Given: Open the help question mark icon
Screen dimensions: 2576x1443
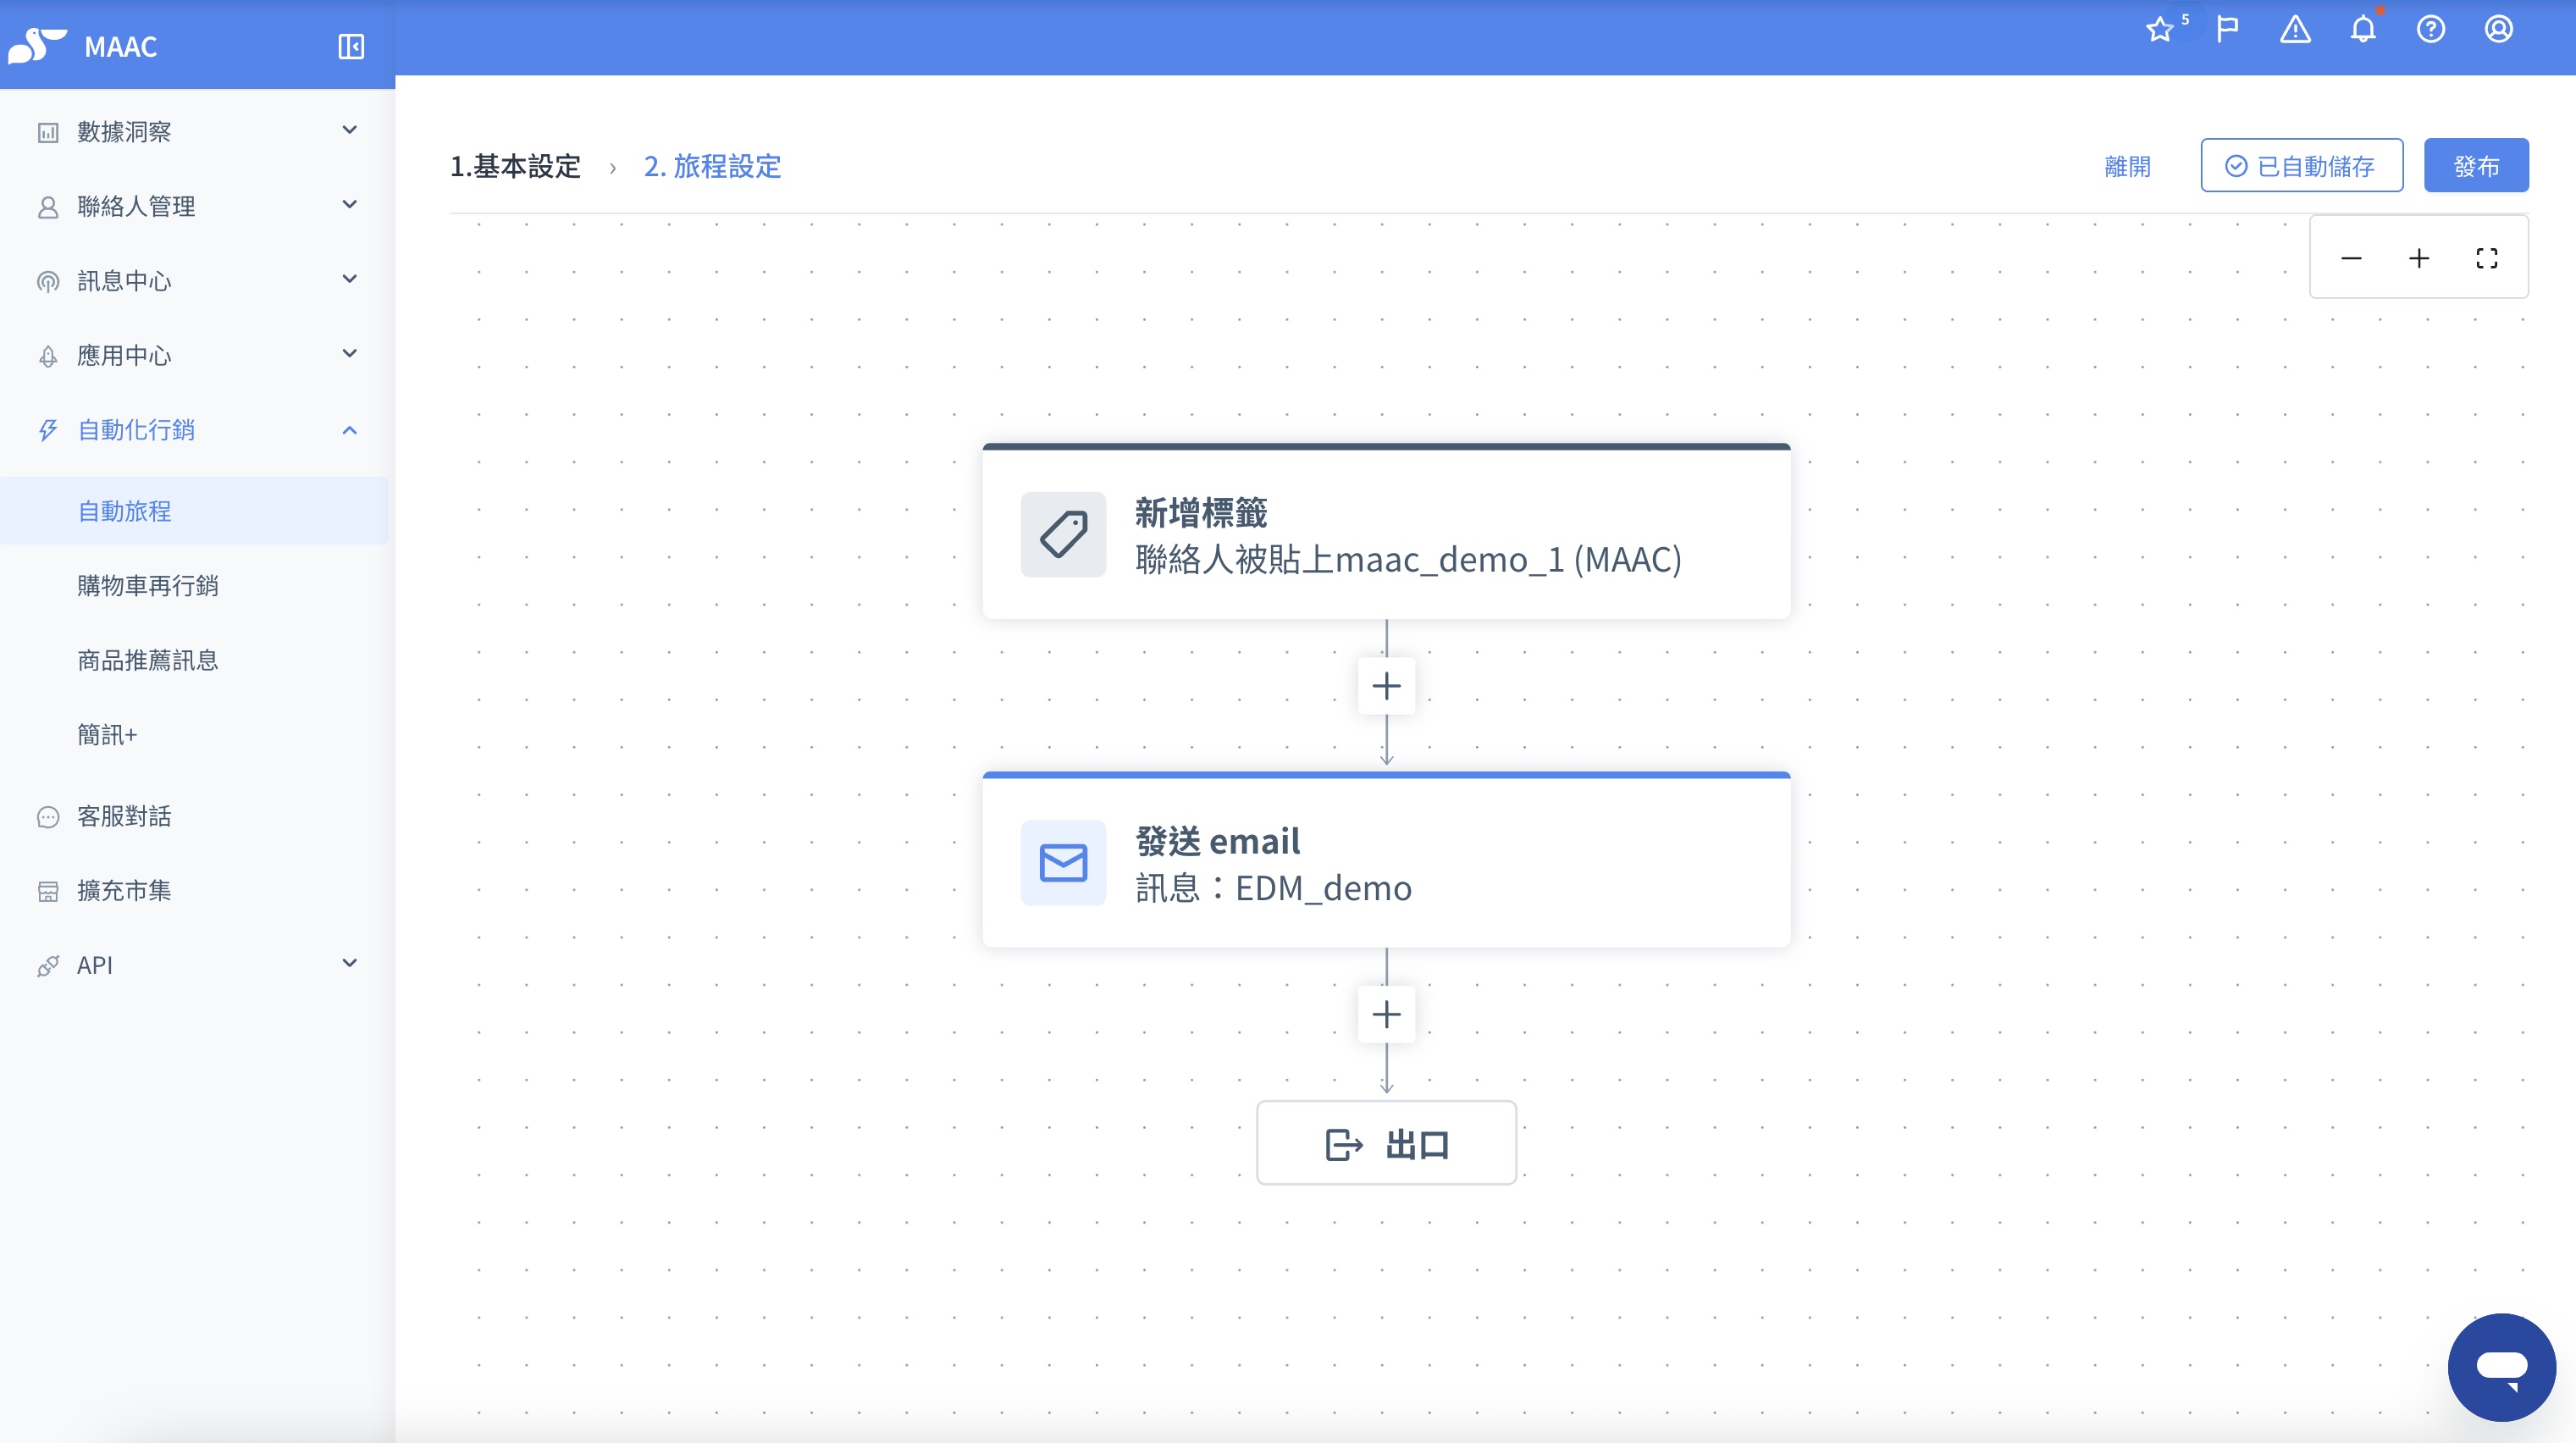Looking at the screenshot, I should (2431, 29).
